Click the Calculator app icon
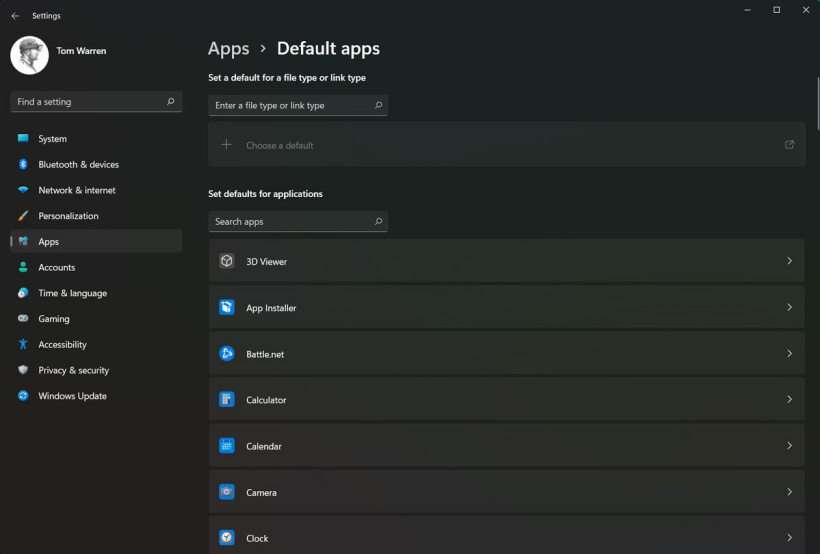 tap(226, 400)
